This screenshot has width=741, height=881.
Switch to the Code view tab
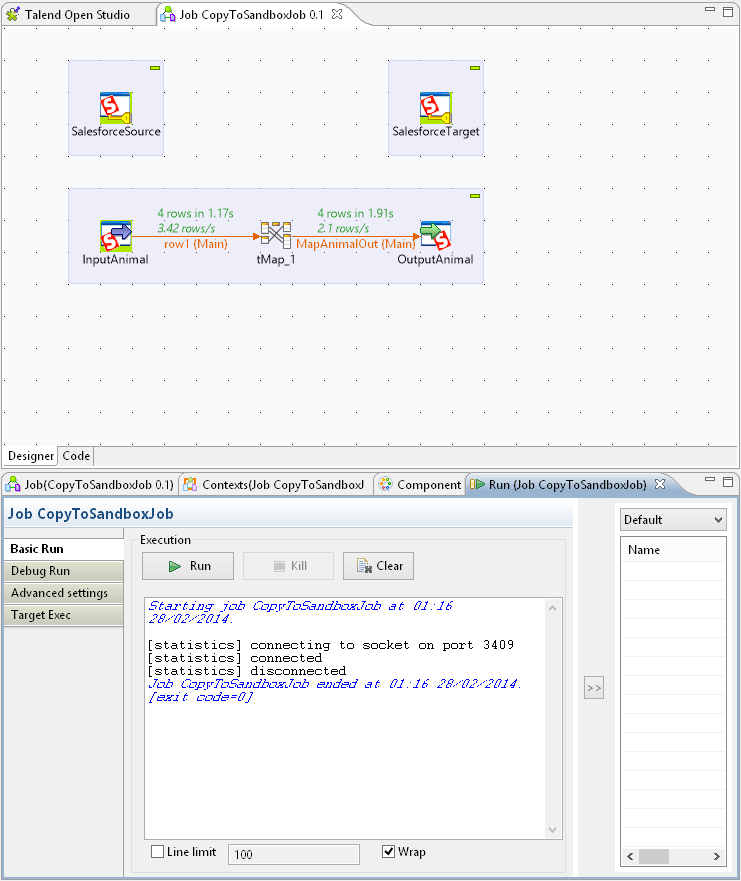76,456
